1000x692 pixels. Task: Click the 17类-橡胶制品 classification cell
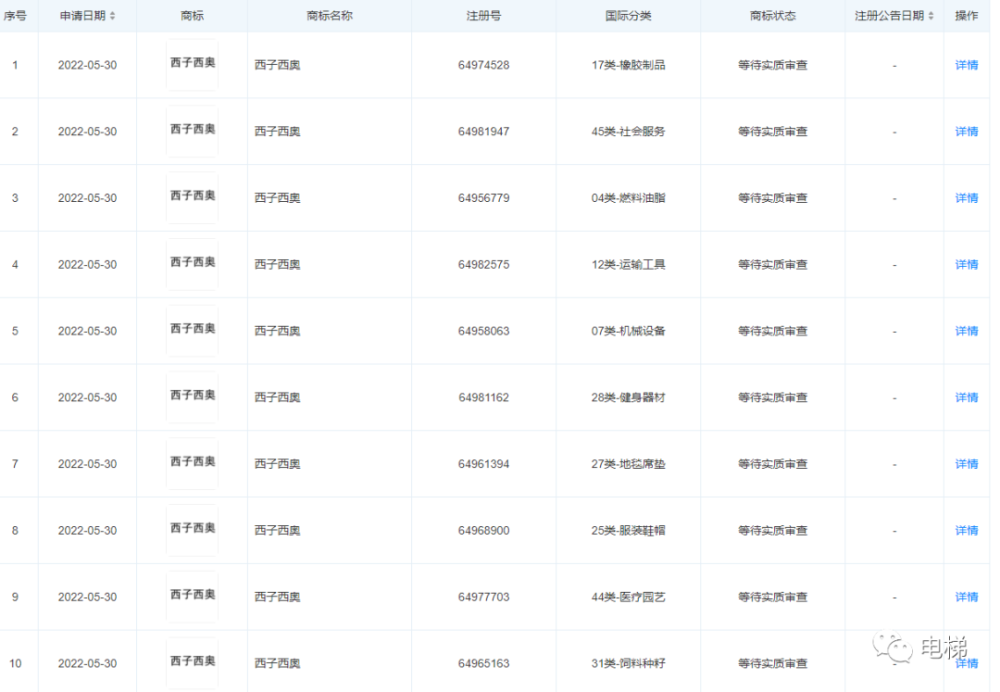tap(628, 65)
